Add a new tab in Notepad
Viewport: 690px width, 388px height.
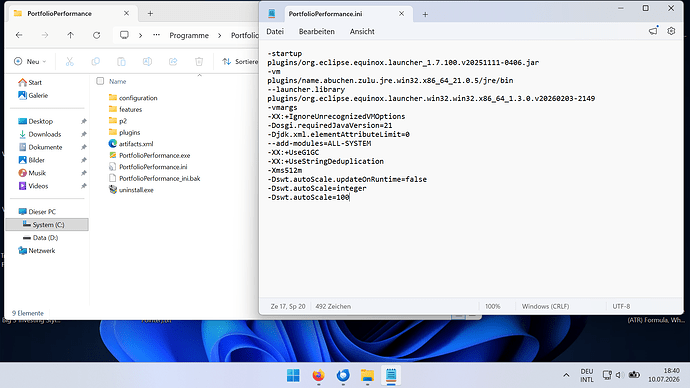(x=425, y=15)
